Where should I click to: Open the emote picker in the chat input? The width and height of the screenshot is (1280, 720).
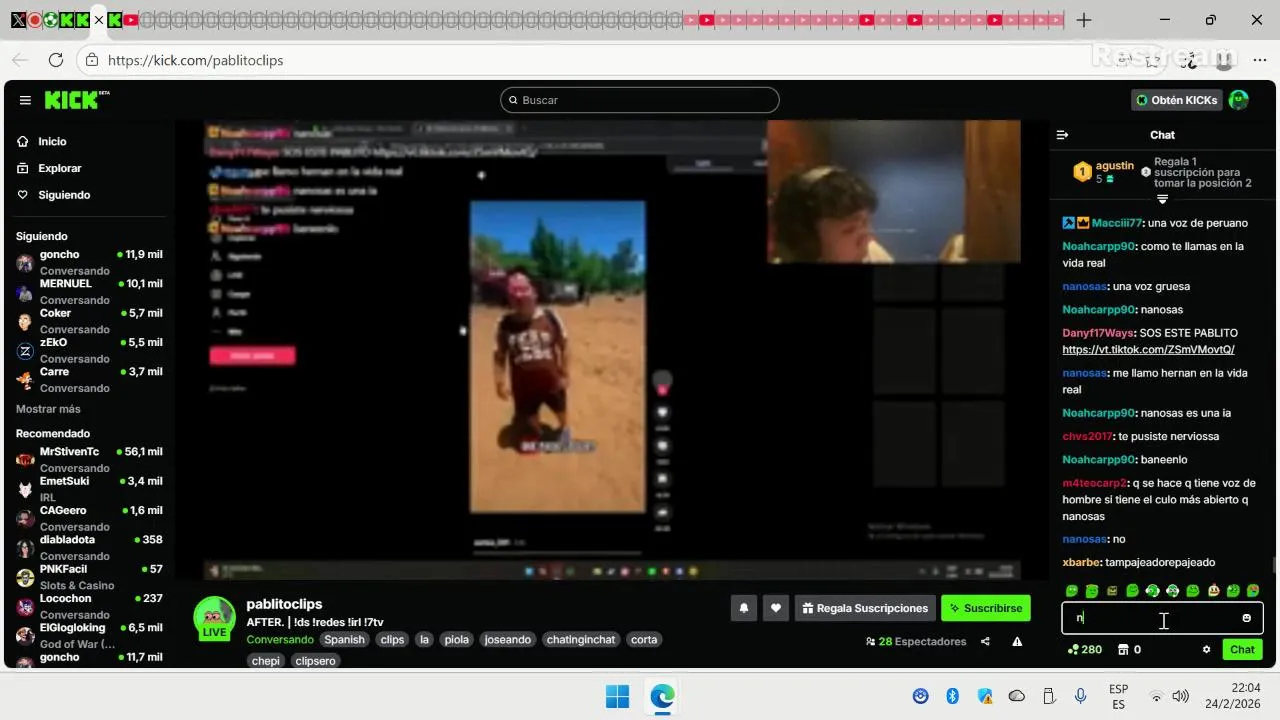1246,618
